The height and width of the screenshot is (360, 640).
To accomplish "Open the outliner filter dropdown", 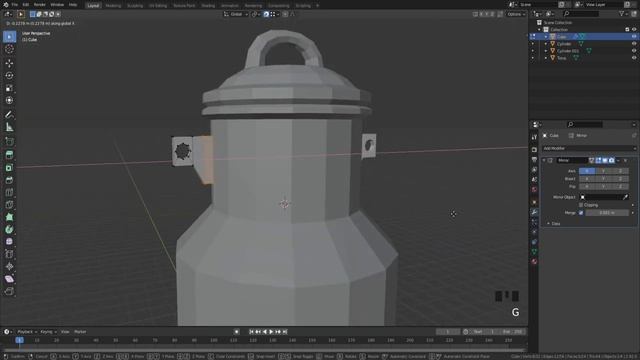I will click(x=623, y=14).
